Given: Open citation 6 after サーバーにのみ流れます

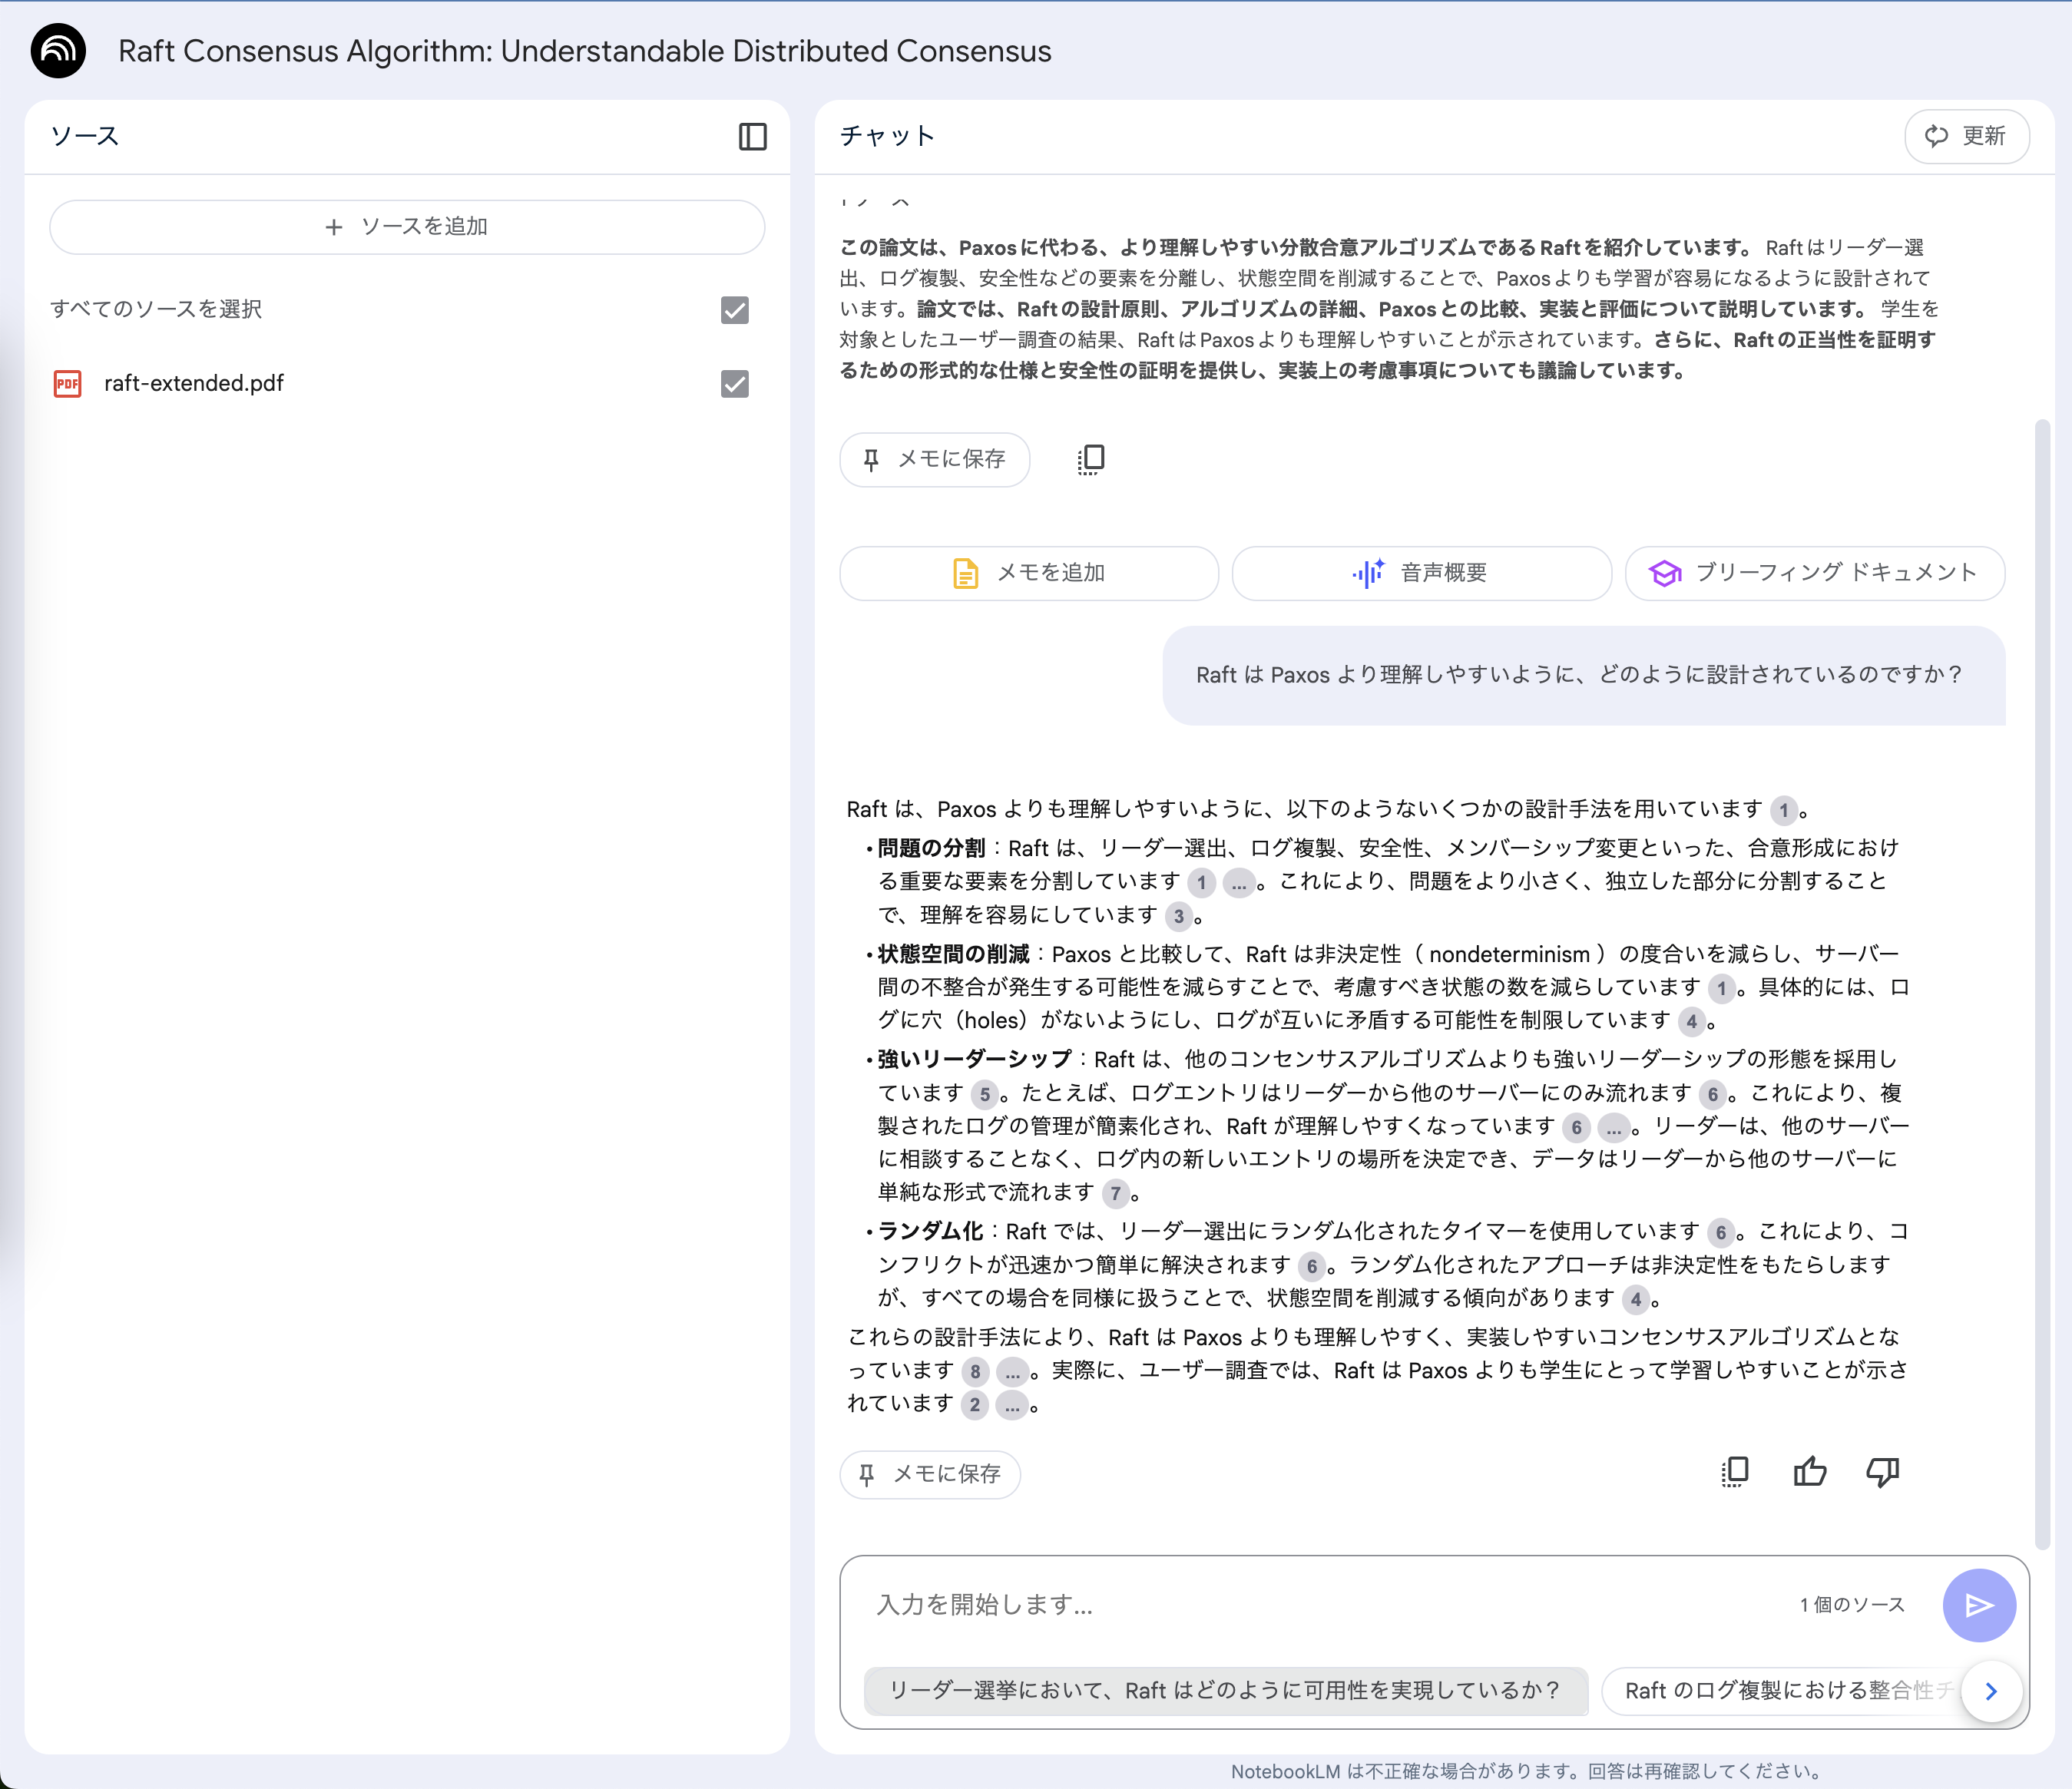Looking at the screenshot, I should (x=1713, y=1094).
